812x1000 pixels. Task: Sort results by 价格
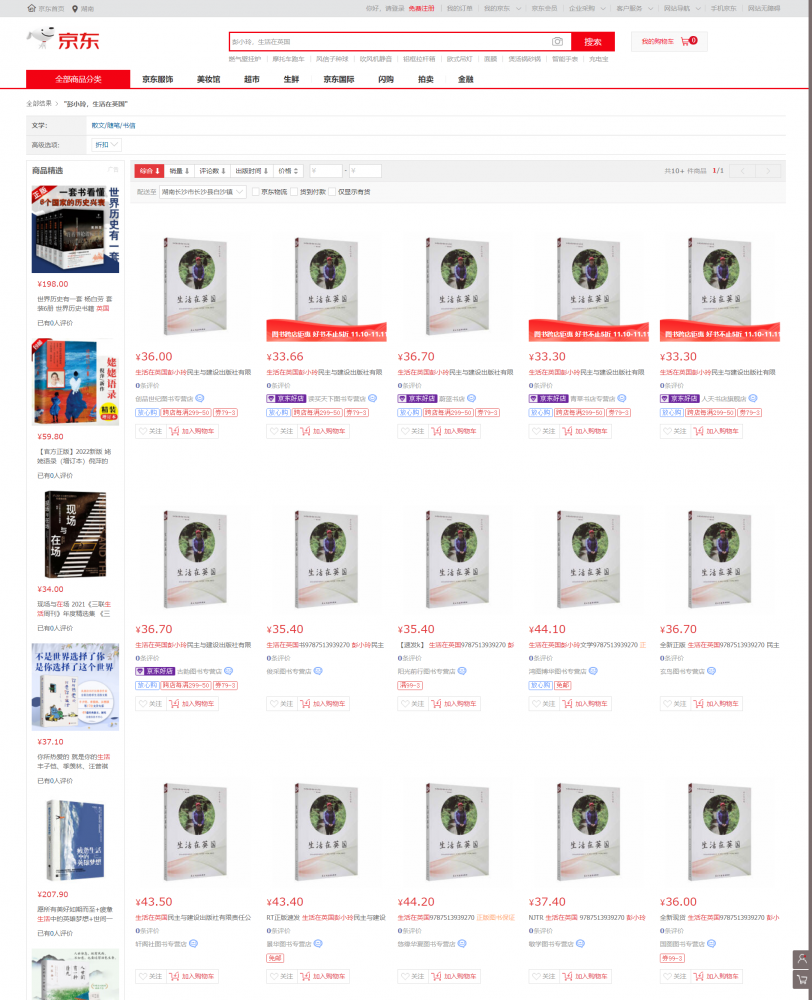coord(288,171)
